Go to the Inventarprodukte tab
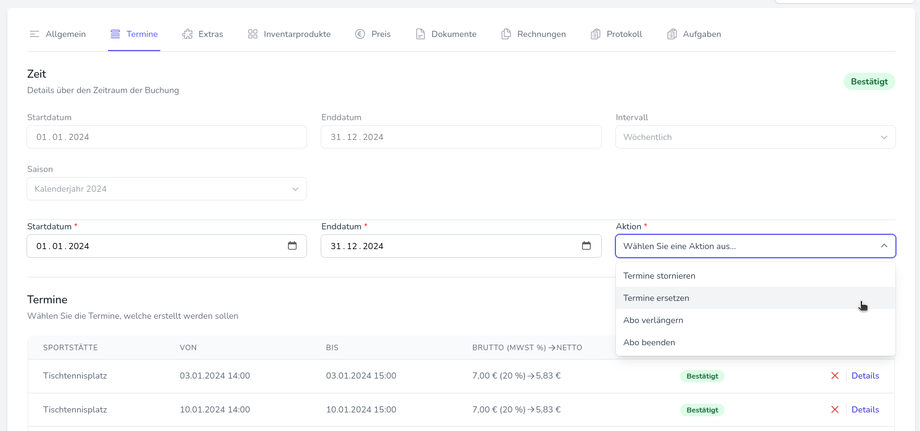This screenshot has height=431, width=920. tap(289, 34)
